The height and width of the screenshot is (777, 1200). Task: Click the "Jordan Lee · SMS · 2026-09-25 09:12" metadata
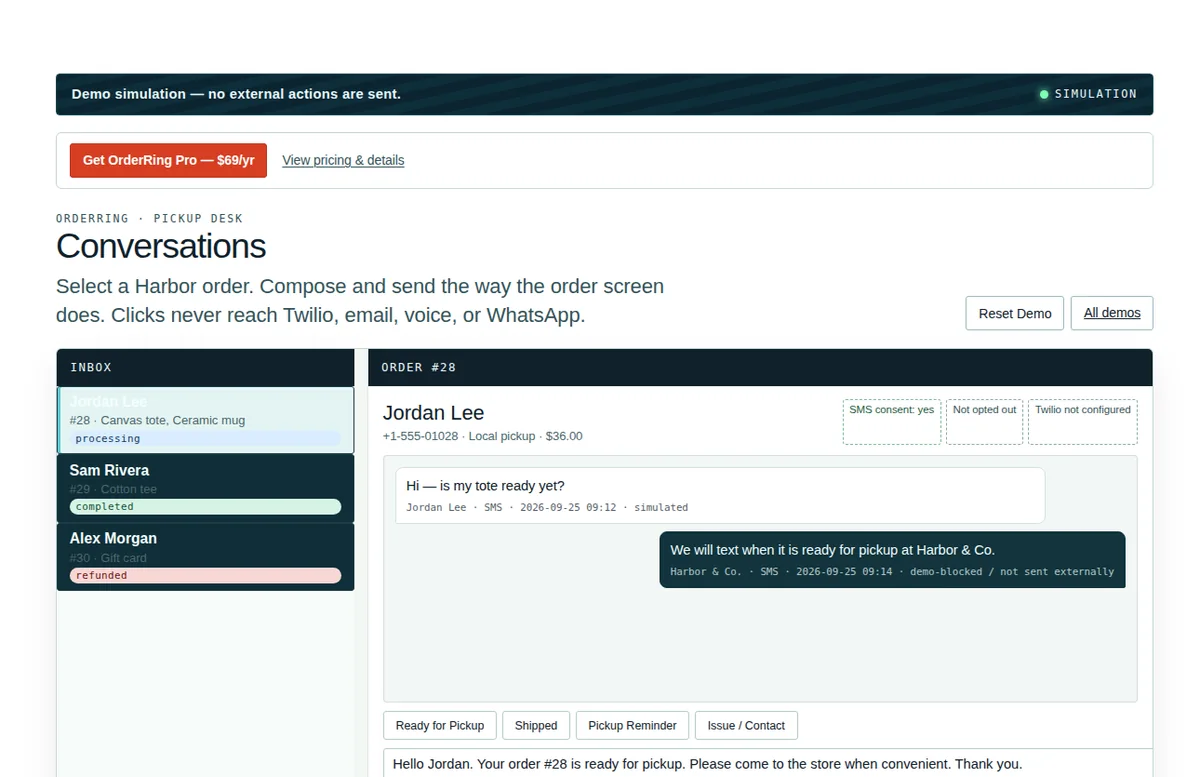(x=511, y=507)
